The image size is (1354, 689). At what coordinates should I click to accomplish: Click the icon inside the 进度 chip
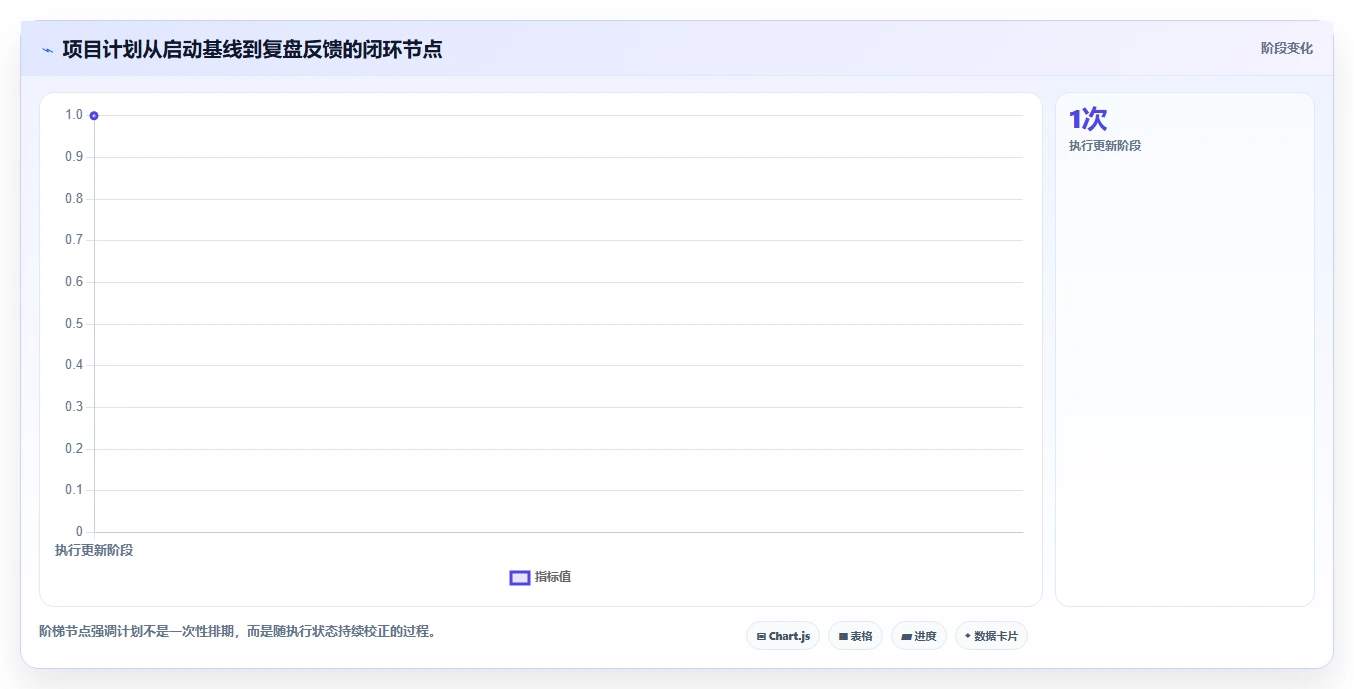pos(906,636)
